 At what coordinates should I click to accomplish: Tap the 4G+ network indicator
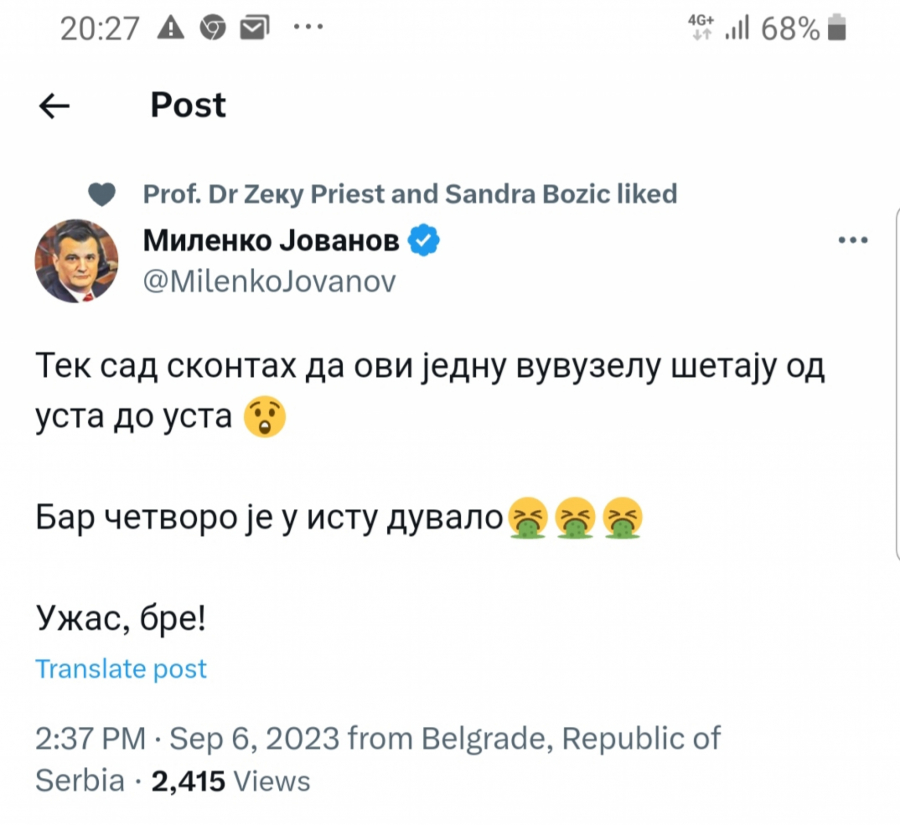(699, 26)
